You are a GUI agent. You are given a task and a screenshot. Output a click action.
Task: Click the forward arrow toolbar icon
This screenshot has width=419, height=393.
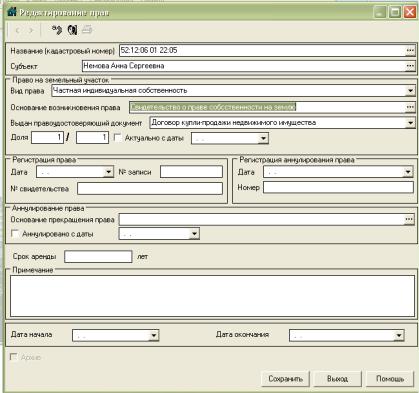(31, 30)
